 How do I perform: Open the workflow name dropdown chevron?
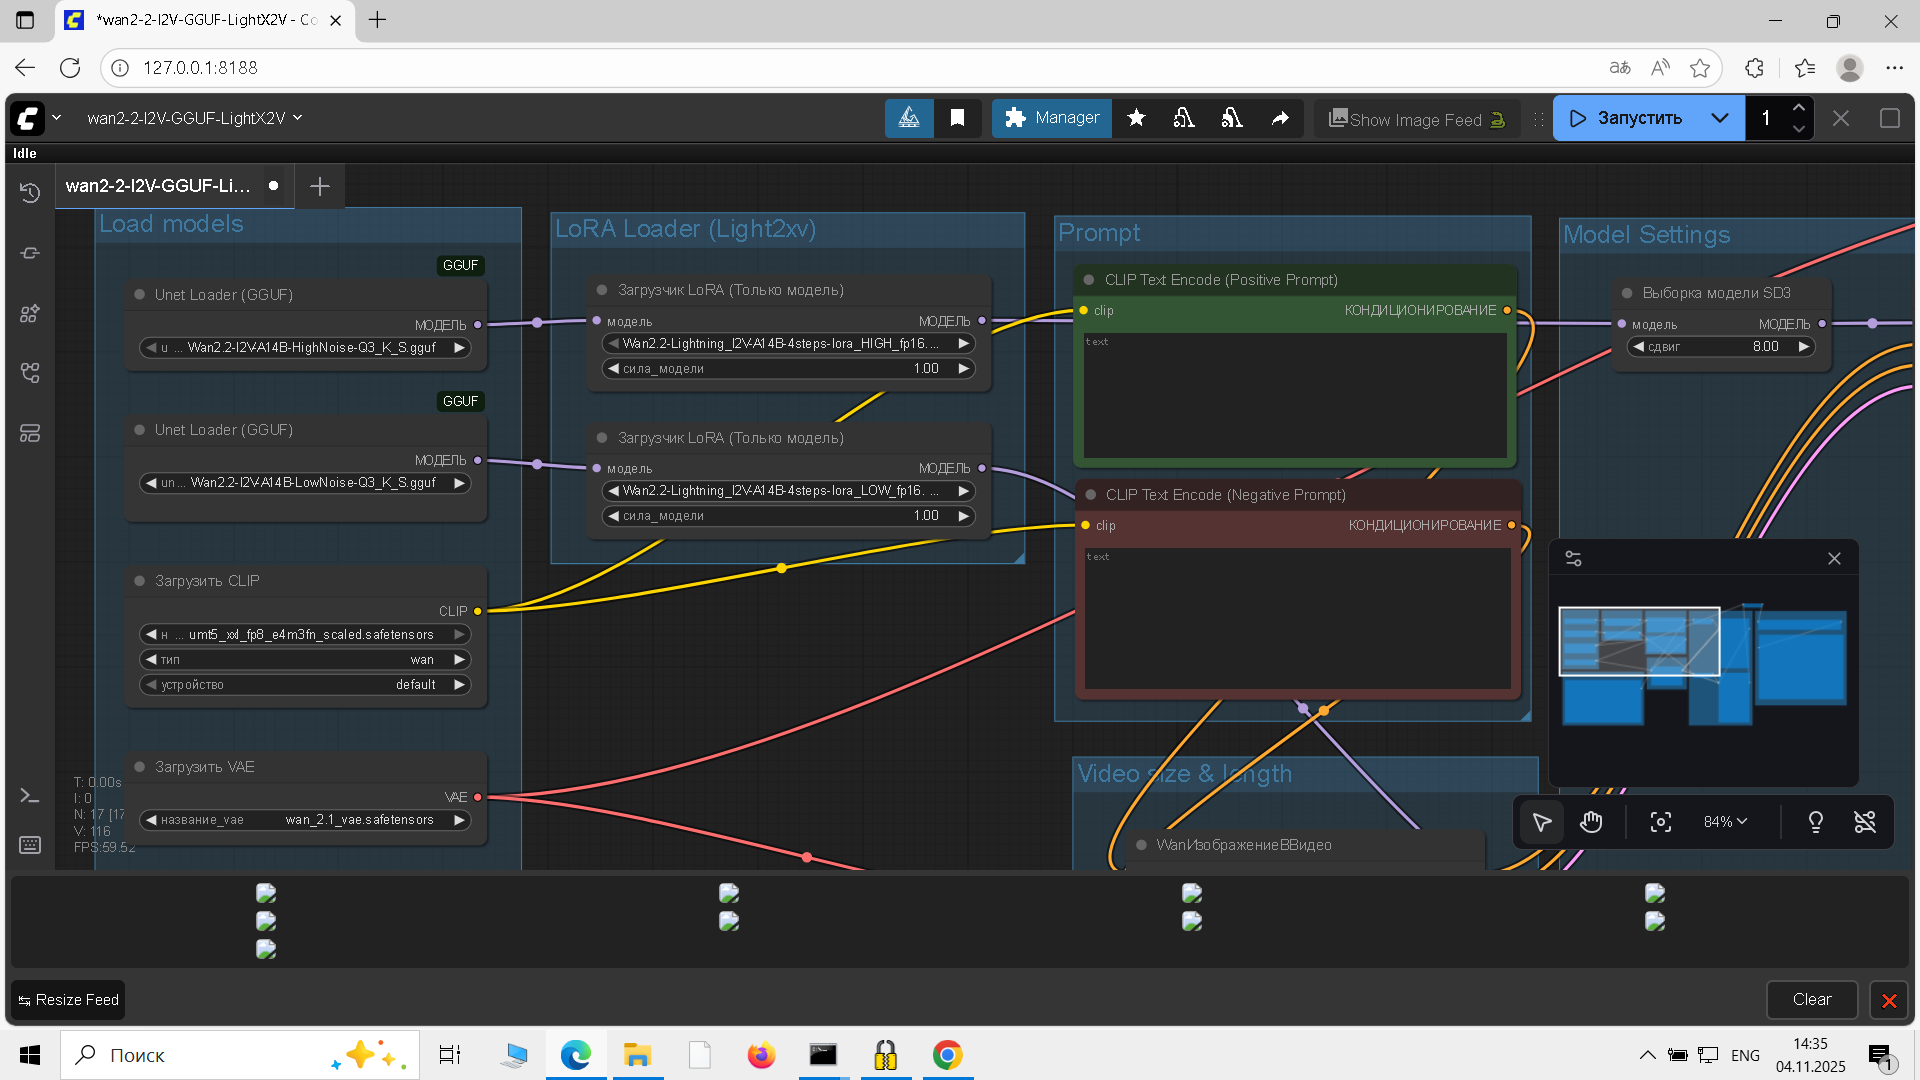pos(297,118)
